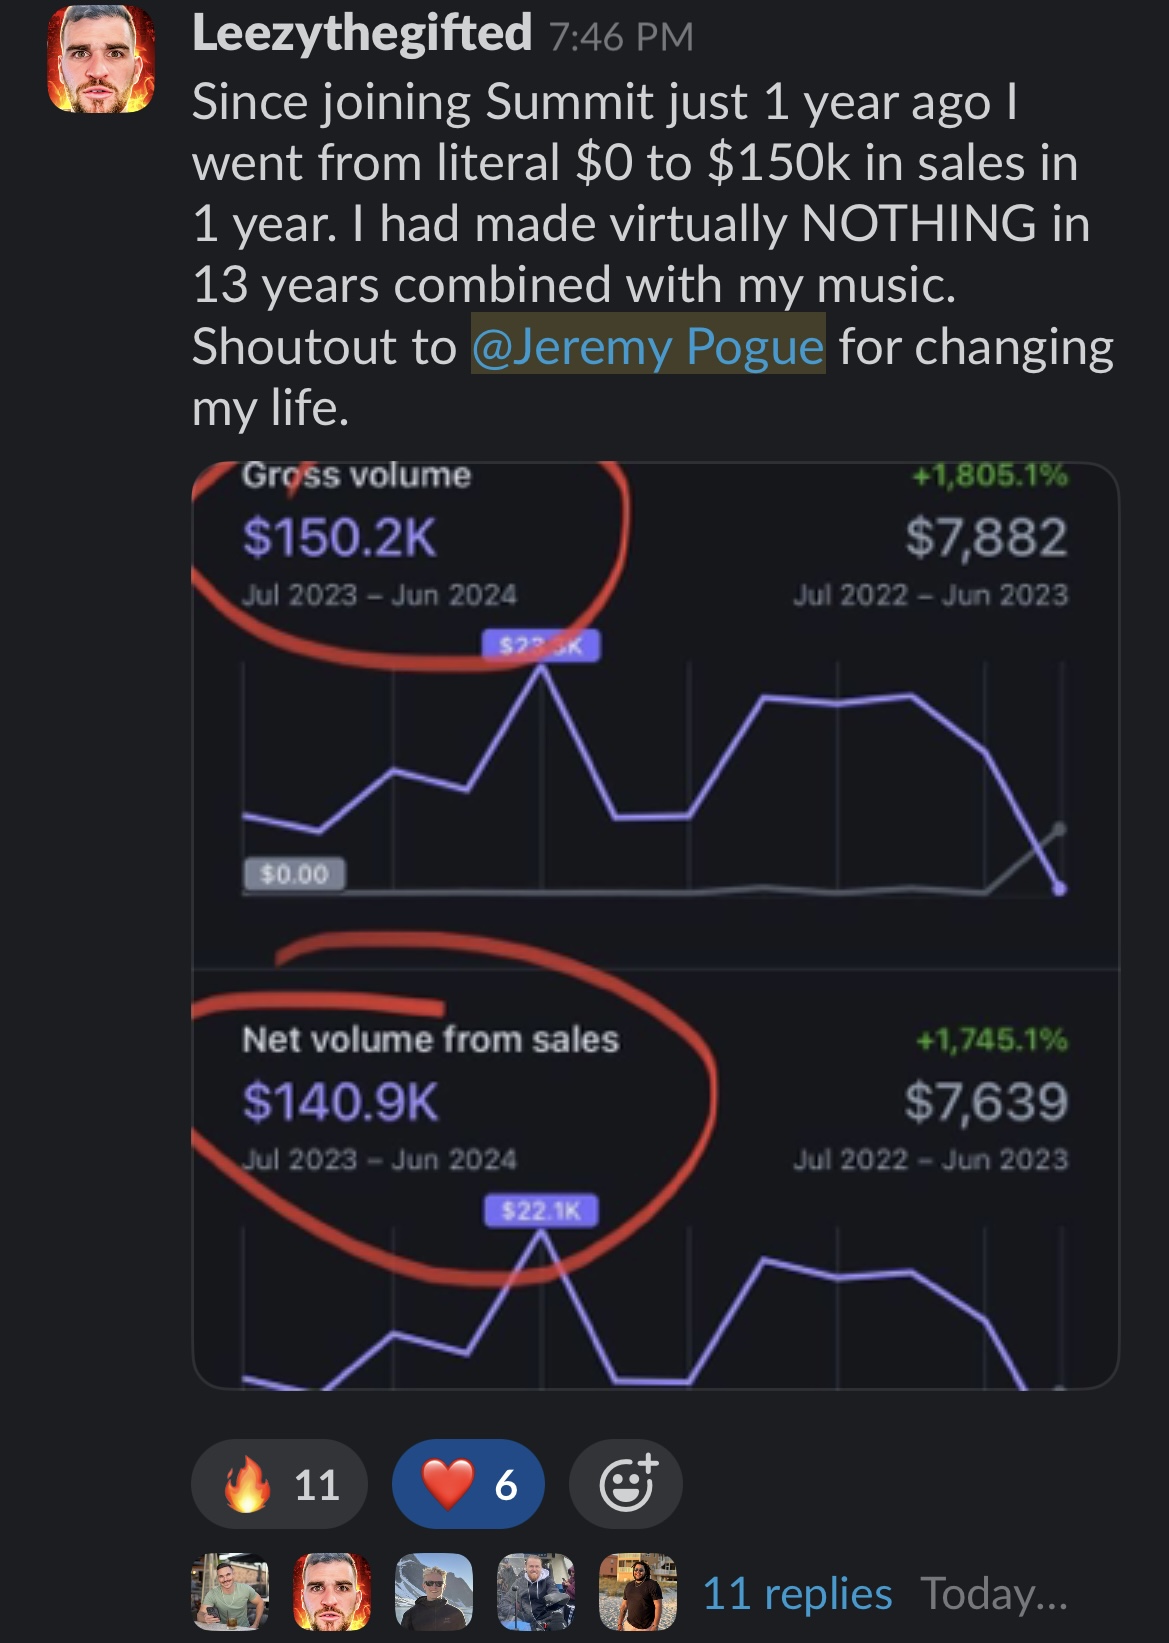Viewport: 1169px width, 1643px height.
Task: Click the small fire-background avatar in replies row
Action: (332, 1592)
